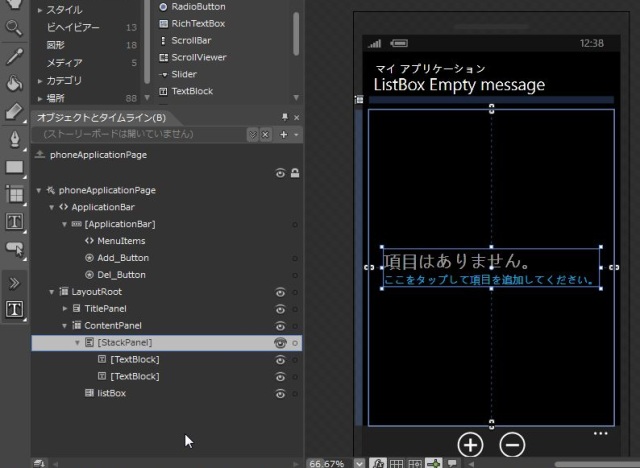Select Add_Button in the object tree
The width and height of the screenshot is (640, 468).
(x=123, y=258)
